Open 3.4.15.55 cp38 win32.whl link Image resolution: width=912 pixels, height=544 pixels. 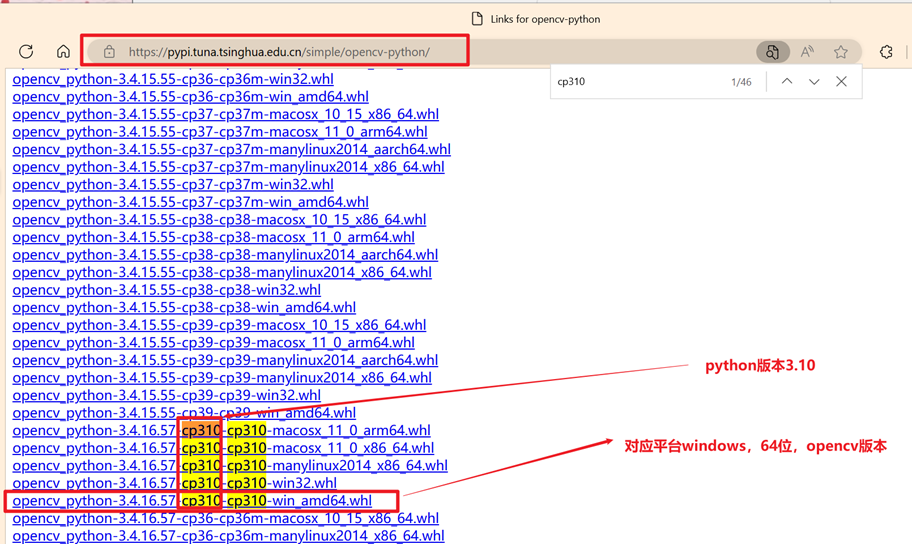pos(166,290)
